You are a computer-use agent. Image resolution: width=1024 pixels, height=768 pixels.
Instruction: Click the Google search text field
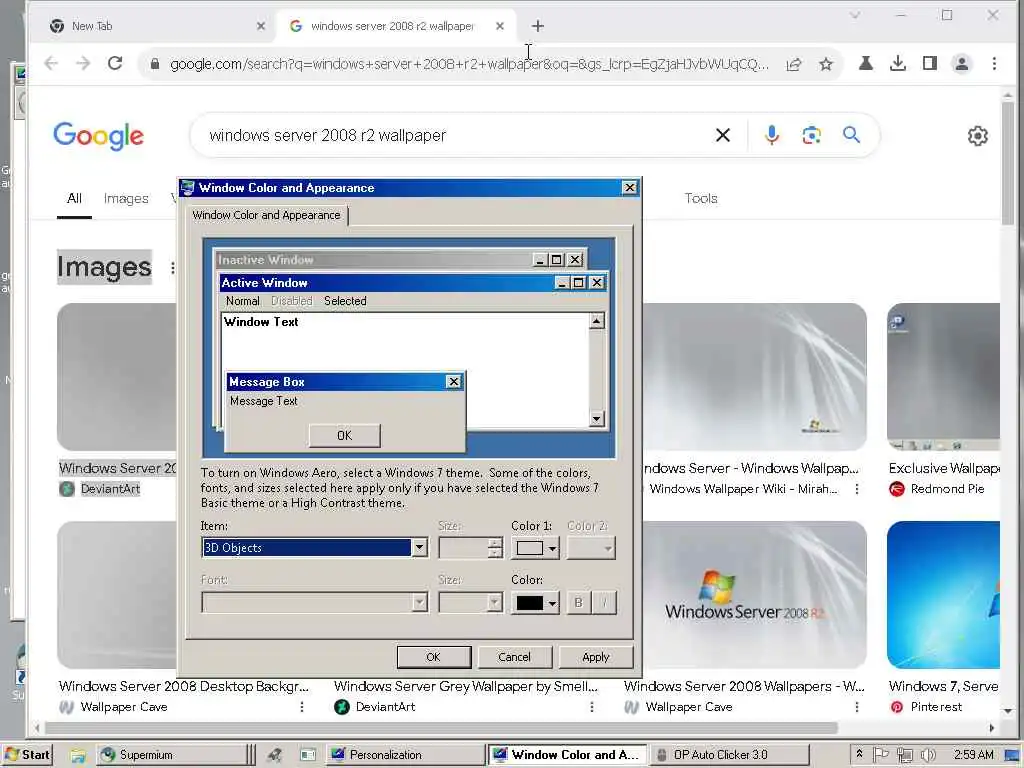[451, 135]
